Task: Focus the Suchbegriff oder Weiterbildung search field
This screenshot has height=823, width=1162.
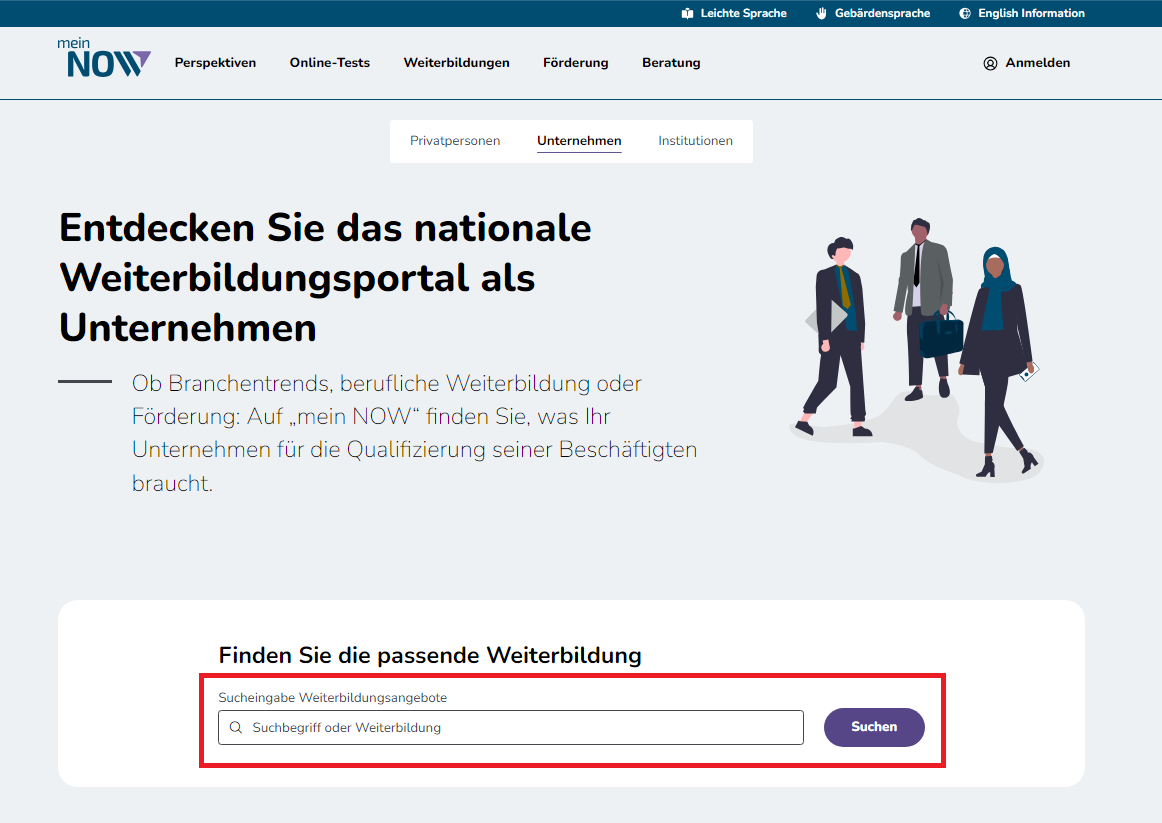Action: (x=520, y=728)
